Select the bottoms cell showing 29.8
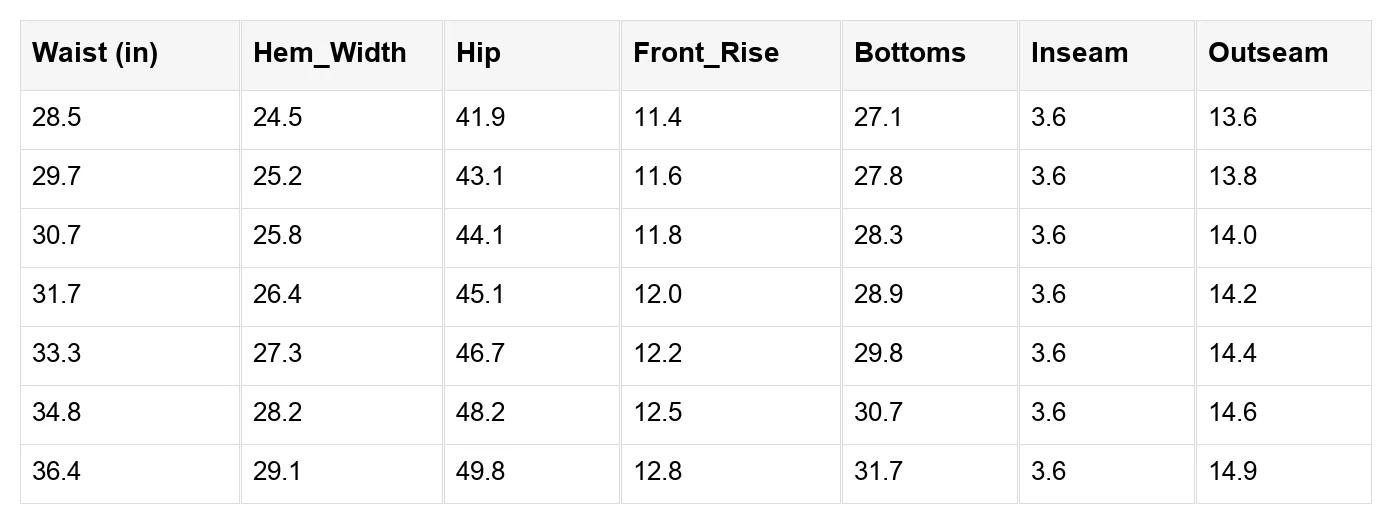Image resolution: width=1391 pixels, height=523 pixels. pos(930,356)
